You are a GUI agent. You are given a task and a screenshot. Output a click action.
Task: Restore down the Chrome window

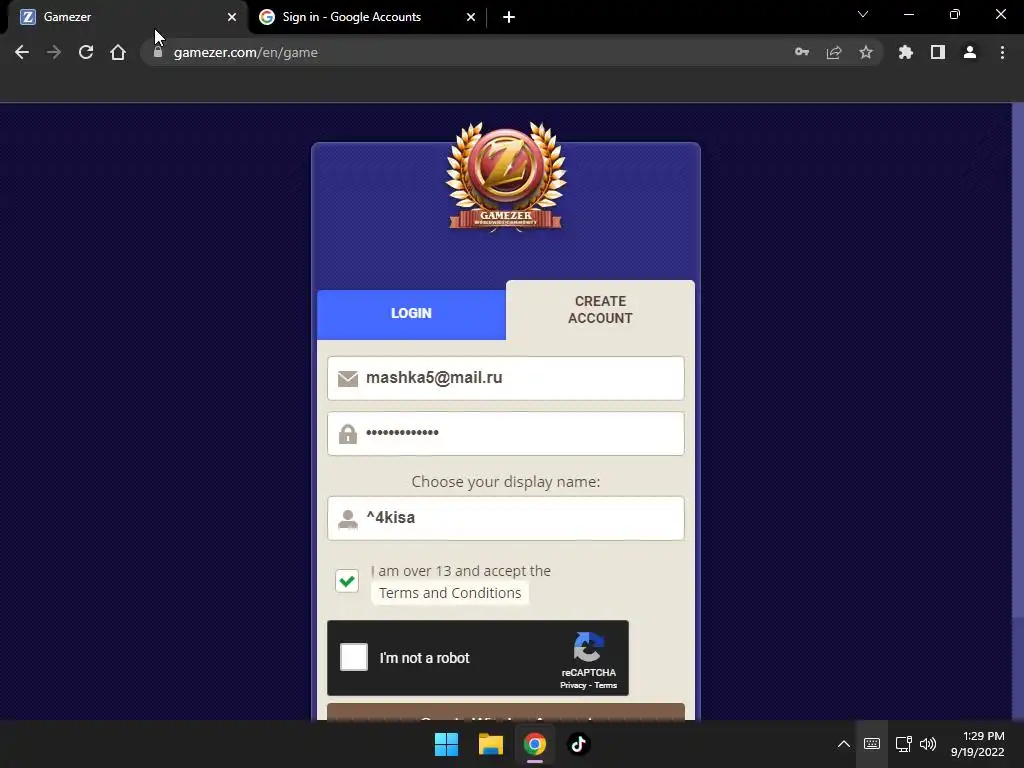point(955,14)
